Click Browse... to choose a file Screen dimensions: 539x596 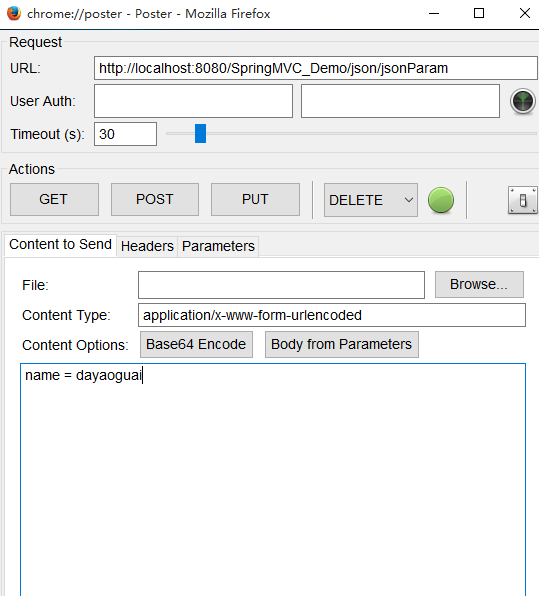pos(479,284)
